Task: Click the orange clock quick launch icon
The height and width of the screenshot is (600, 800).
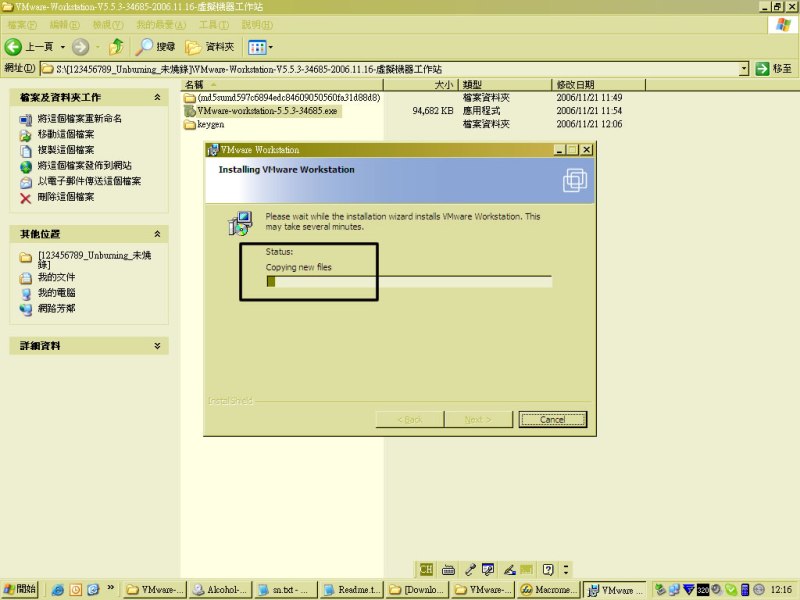Action: (x=76, y=590)
